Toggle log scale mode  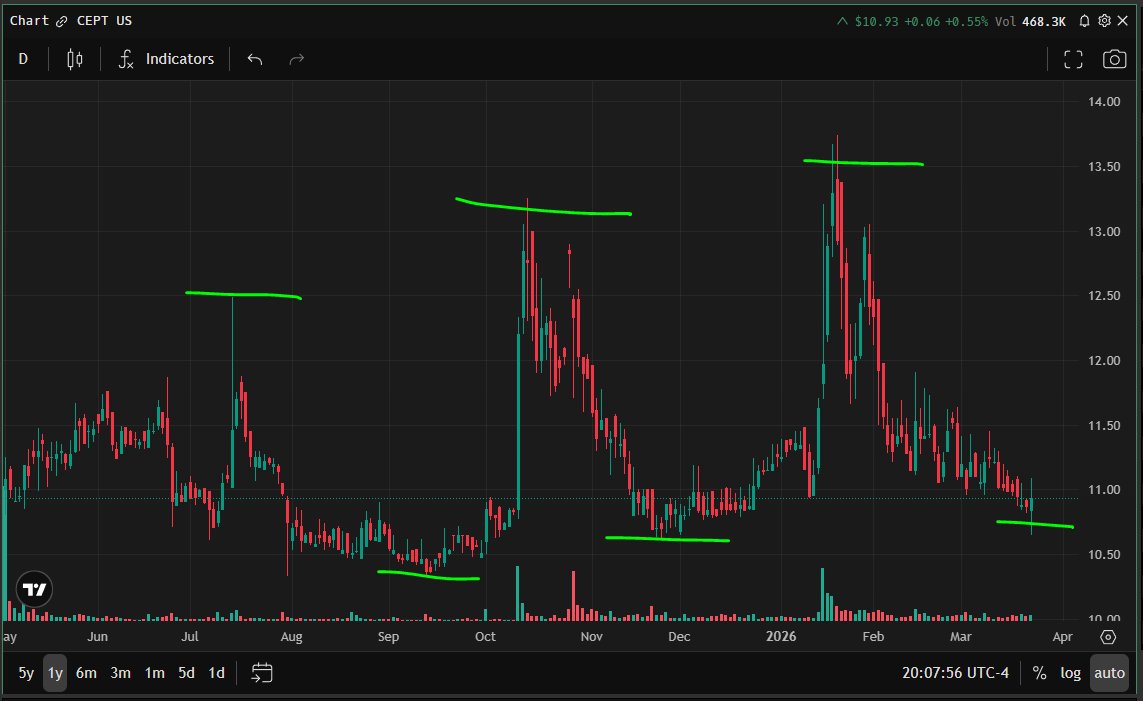(x=1070, y=673)
